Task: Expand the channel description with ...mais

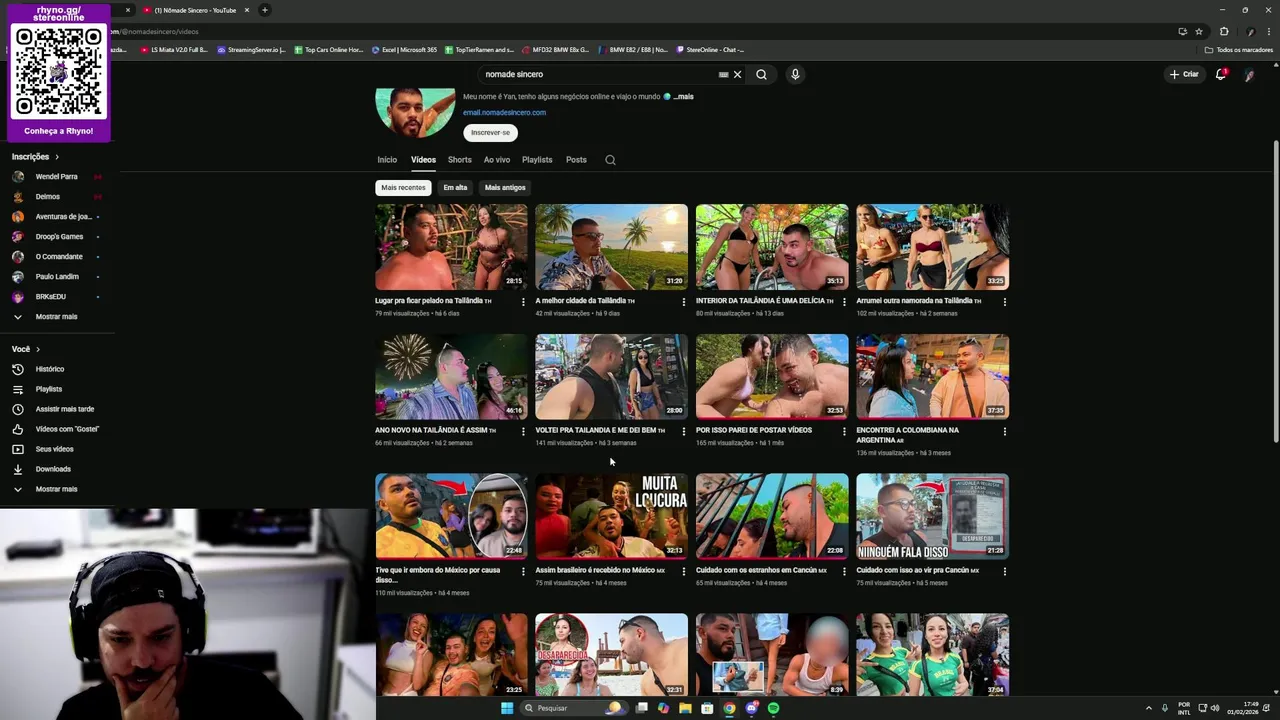Action: (x=684, y=97)
